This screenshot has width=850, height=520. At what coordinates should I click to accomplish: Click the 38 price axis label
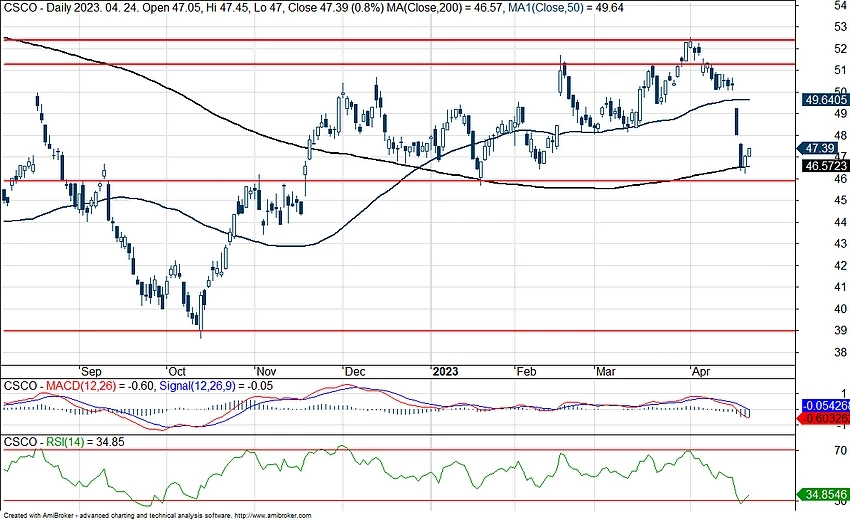pyautogui.click(x=840, y=352)
